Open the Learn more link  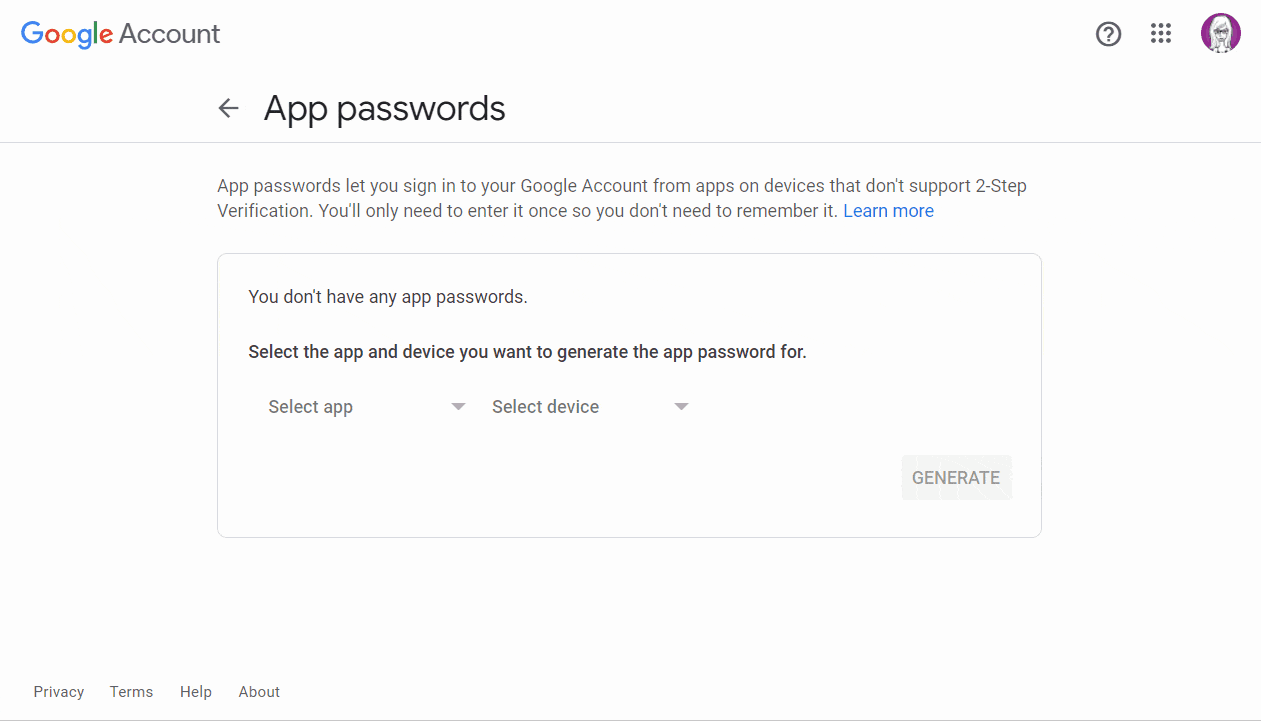coord(888,211)
